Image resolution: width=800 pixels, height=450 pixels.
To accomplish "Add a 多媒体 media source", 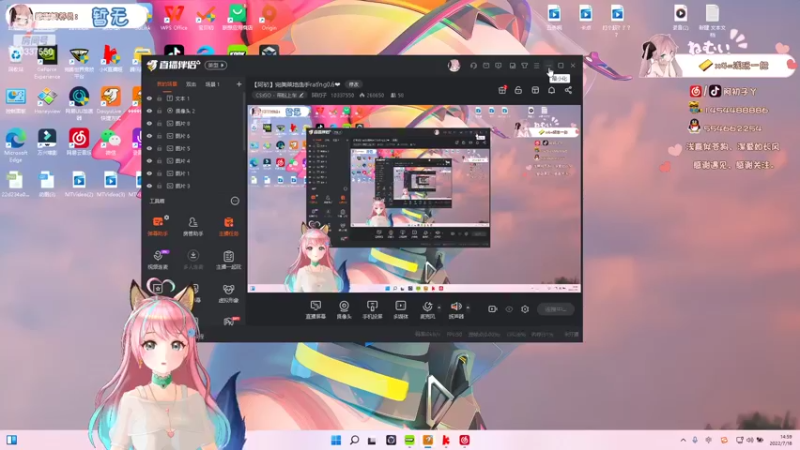I will pos(401,309).
